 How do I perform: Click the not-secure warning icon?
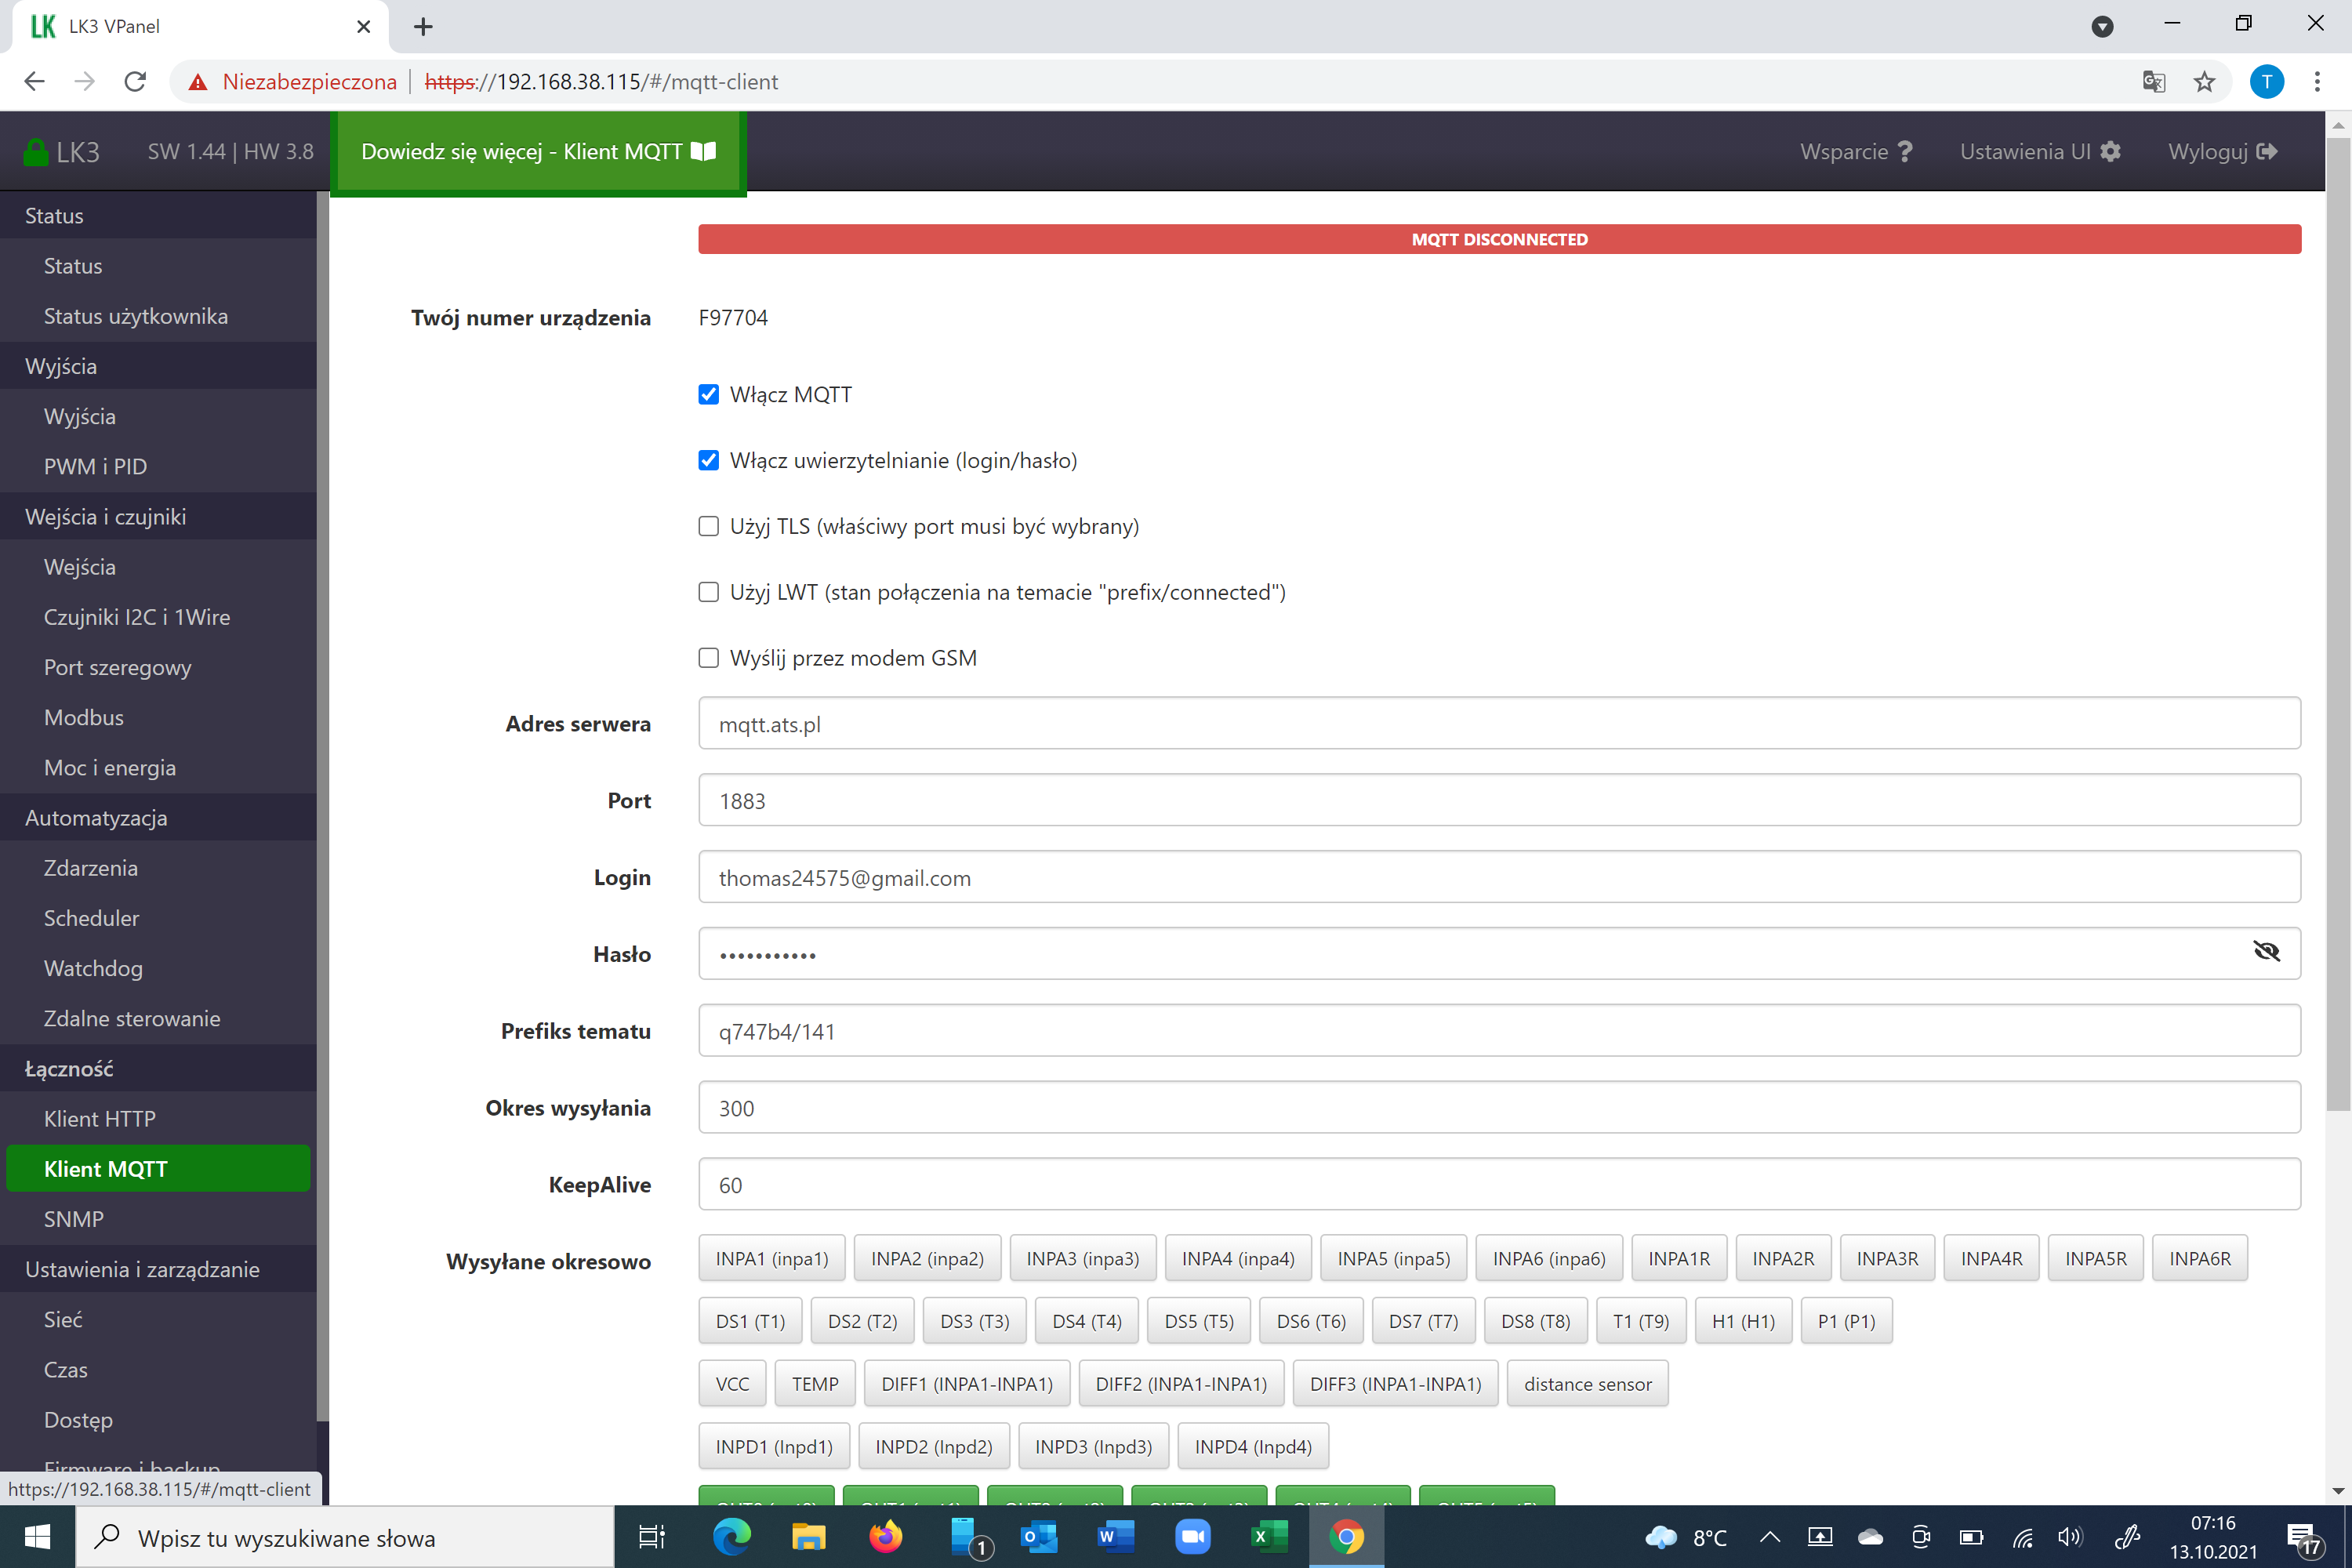198,82
